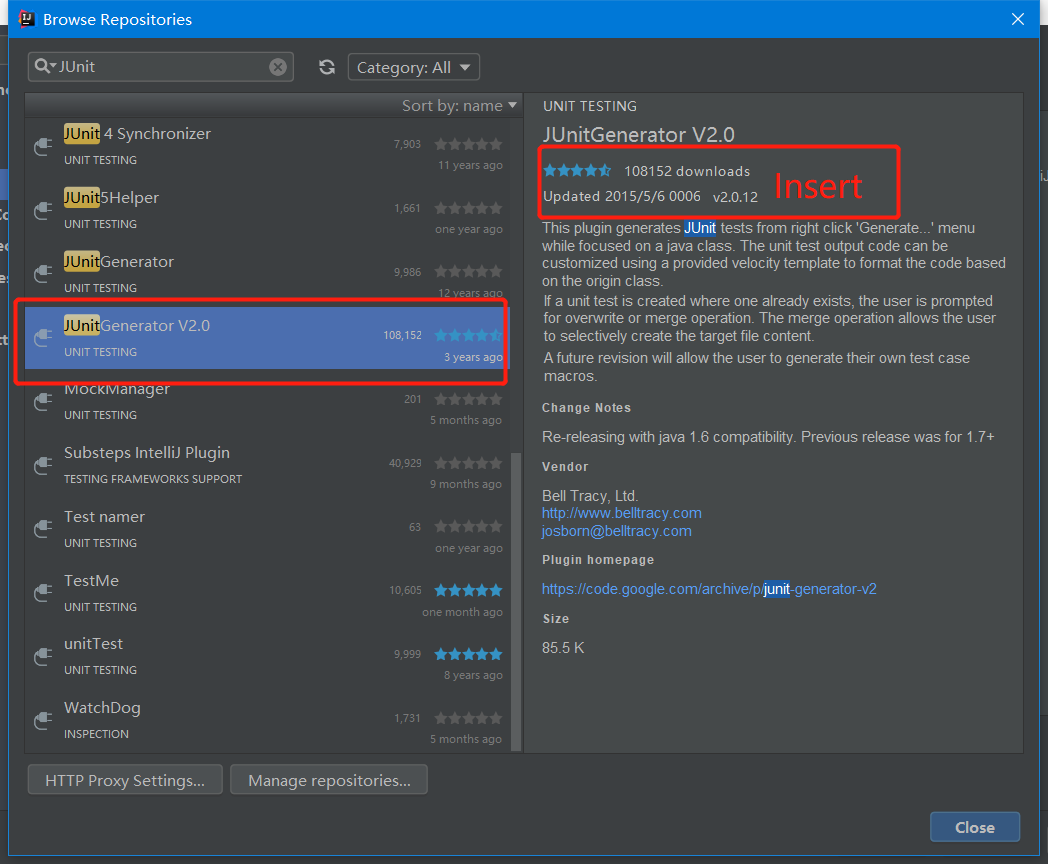Select the Substeps IntelliJ Plugin row
The image size is (1048, 864).
(267, 465)
